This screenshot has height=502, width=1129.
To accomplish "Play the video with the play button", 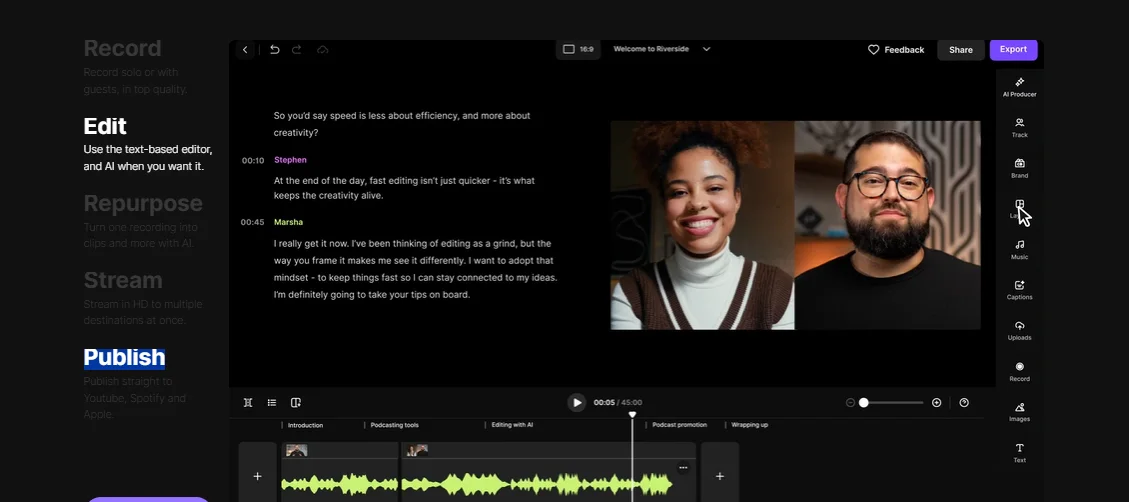I will (x=576, y=403).
